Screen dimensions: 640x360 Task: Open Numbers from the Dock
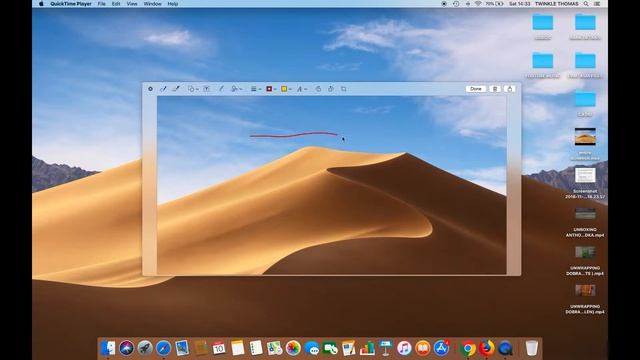point(367,348)
